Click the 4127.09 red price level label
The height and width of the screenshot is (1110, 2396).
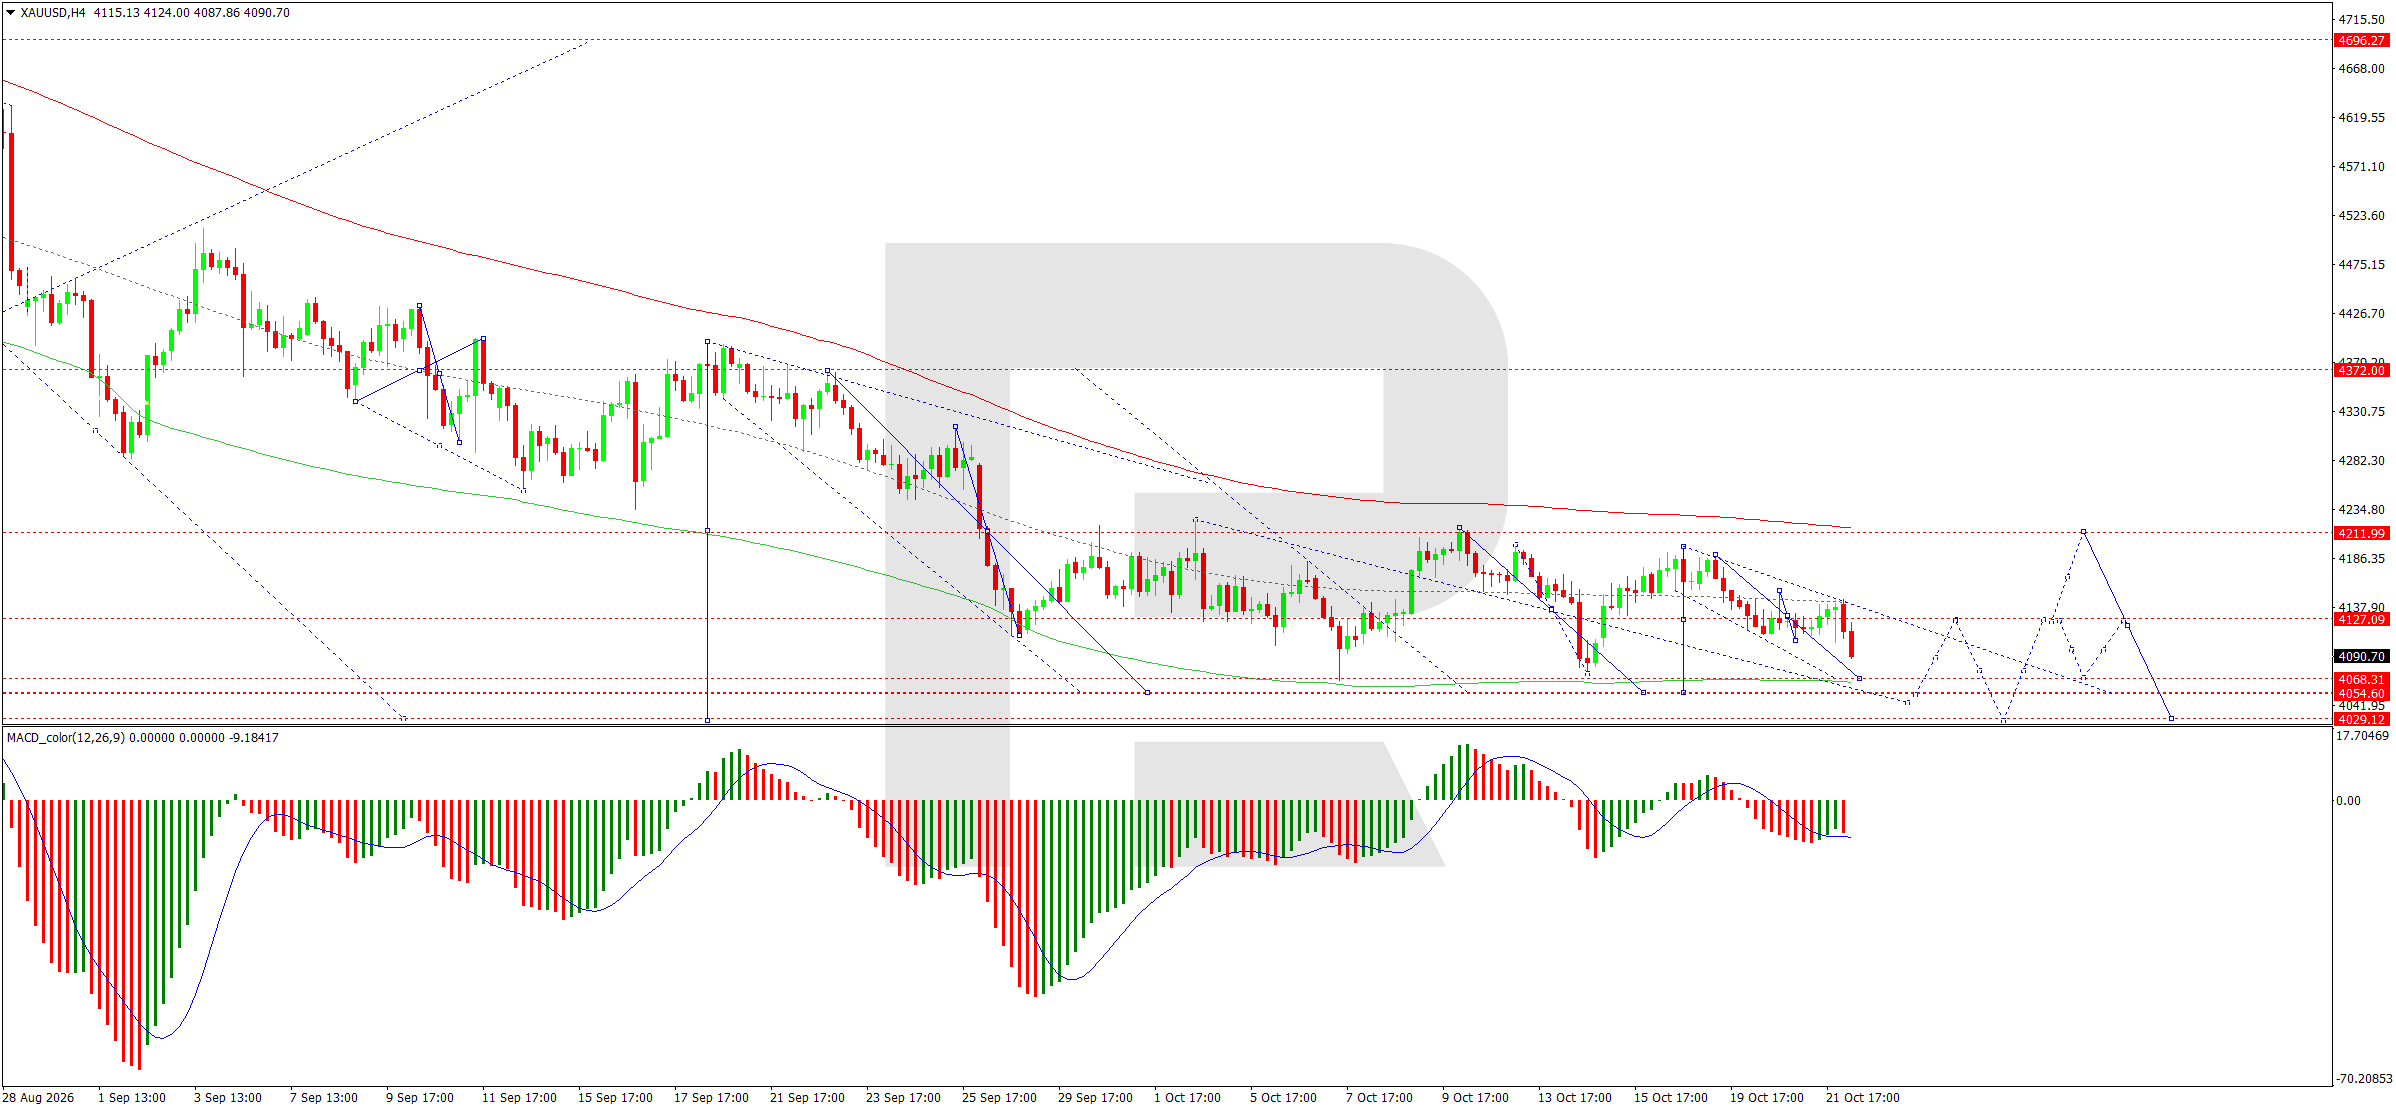point(2361,620)
